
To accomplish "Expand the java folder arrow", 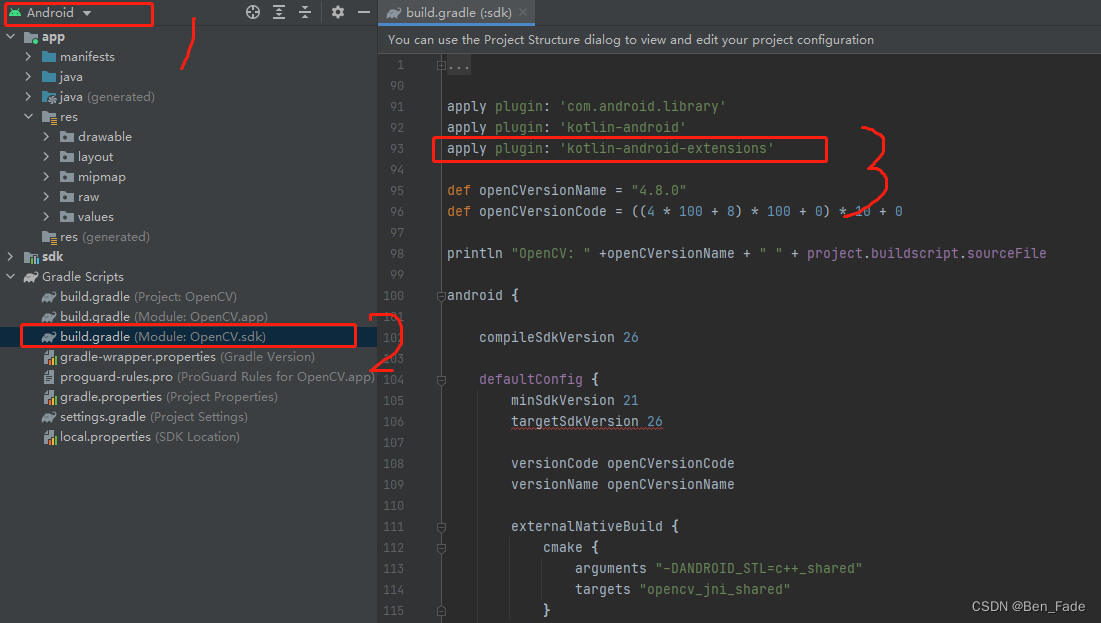I will coord(28,77).
